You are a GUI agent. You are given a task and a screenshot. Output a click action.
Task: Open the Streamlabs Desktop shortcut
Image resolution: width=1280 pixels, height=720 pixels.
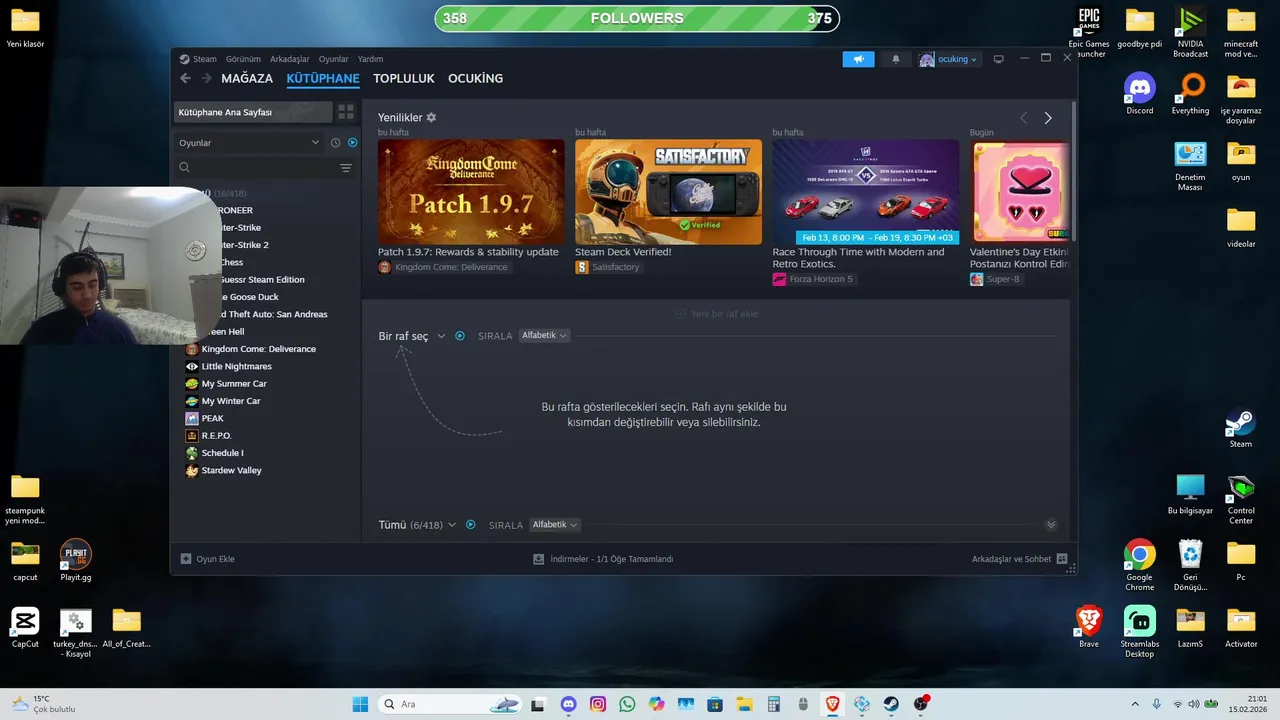pyautogui.click(x=1139, y=631)
